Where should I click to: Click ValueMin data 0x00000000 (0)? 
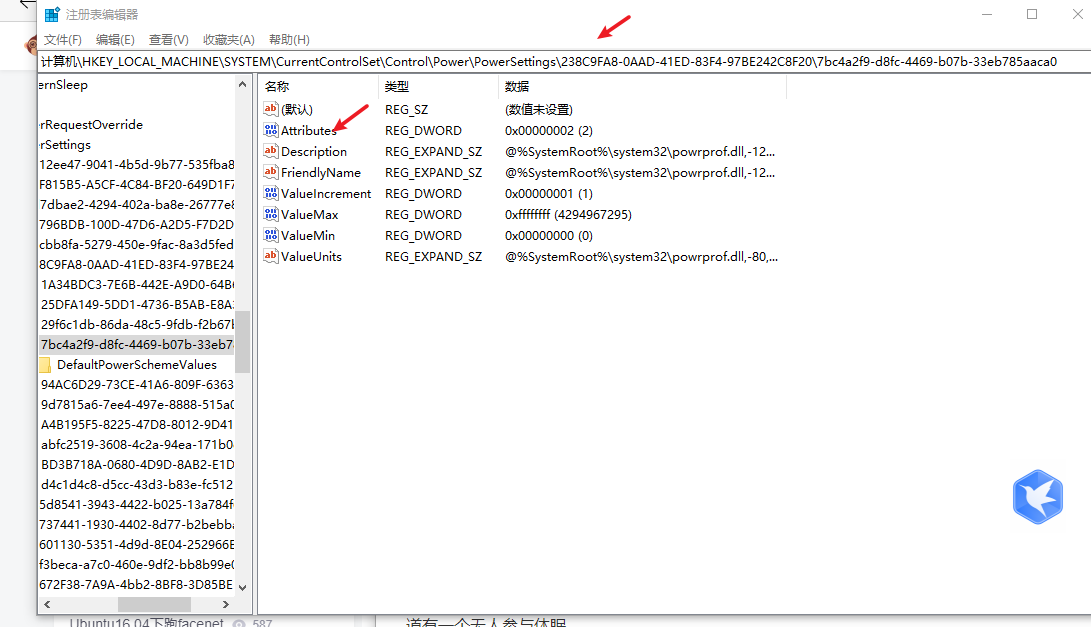tap(549, 235)
